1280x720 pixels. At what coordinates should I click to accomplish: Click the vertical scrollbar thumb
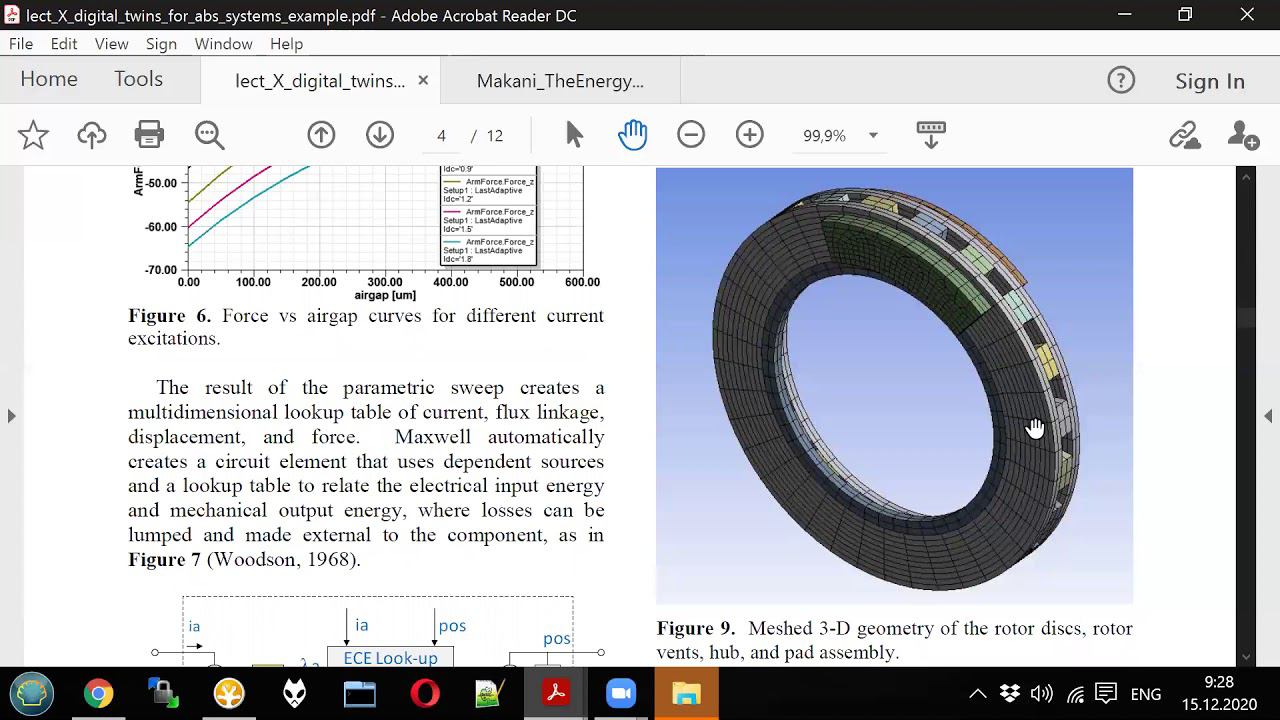[1246, 318]
